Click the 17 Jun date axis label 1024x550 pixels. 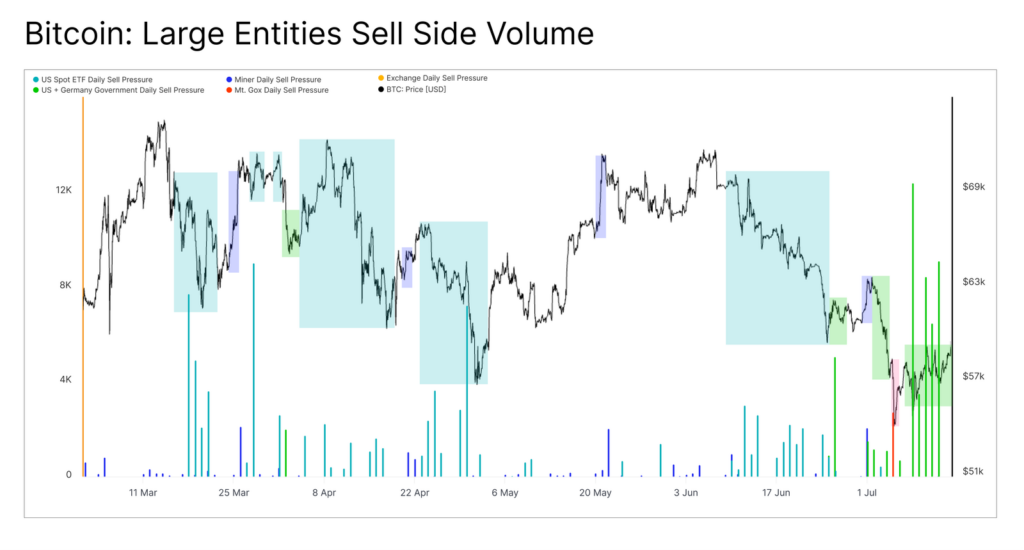click(x=776, y=493)
